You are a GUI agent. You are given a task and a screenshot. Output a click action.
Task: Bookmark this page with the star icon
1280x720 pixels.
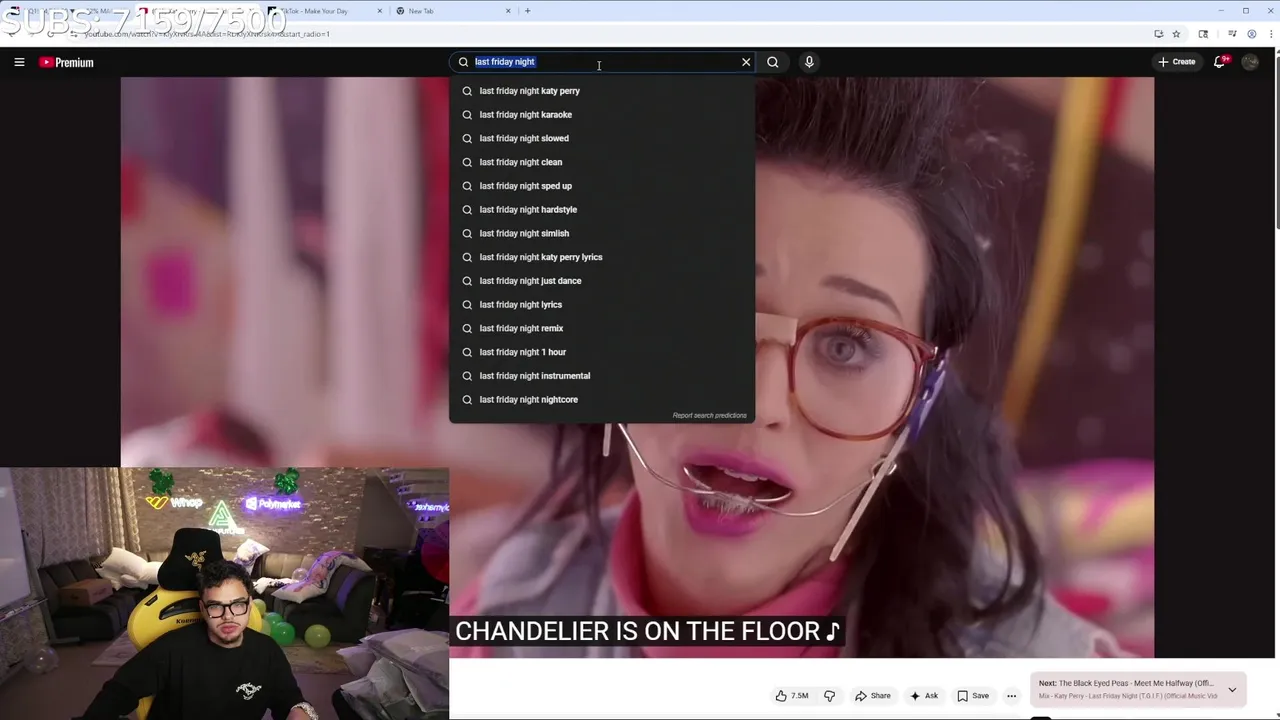point(1176,34)
